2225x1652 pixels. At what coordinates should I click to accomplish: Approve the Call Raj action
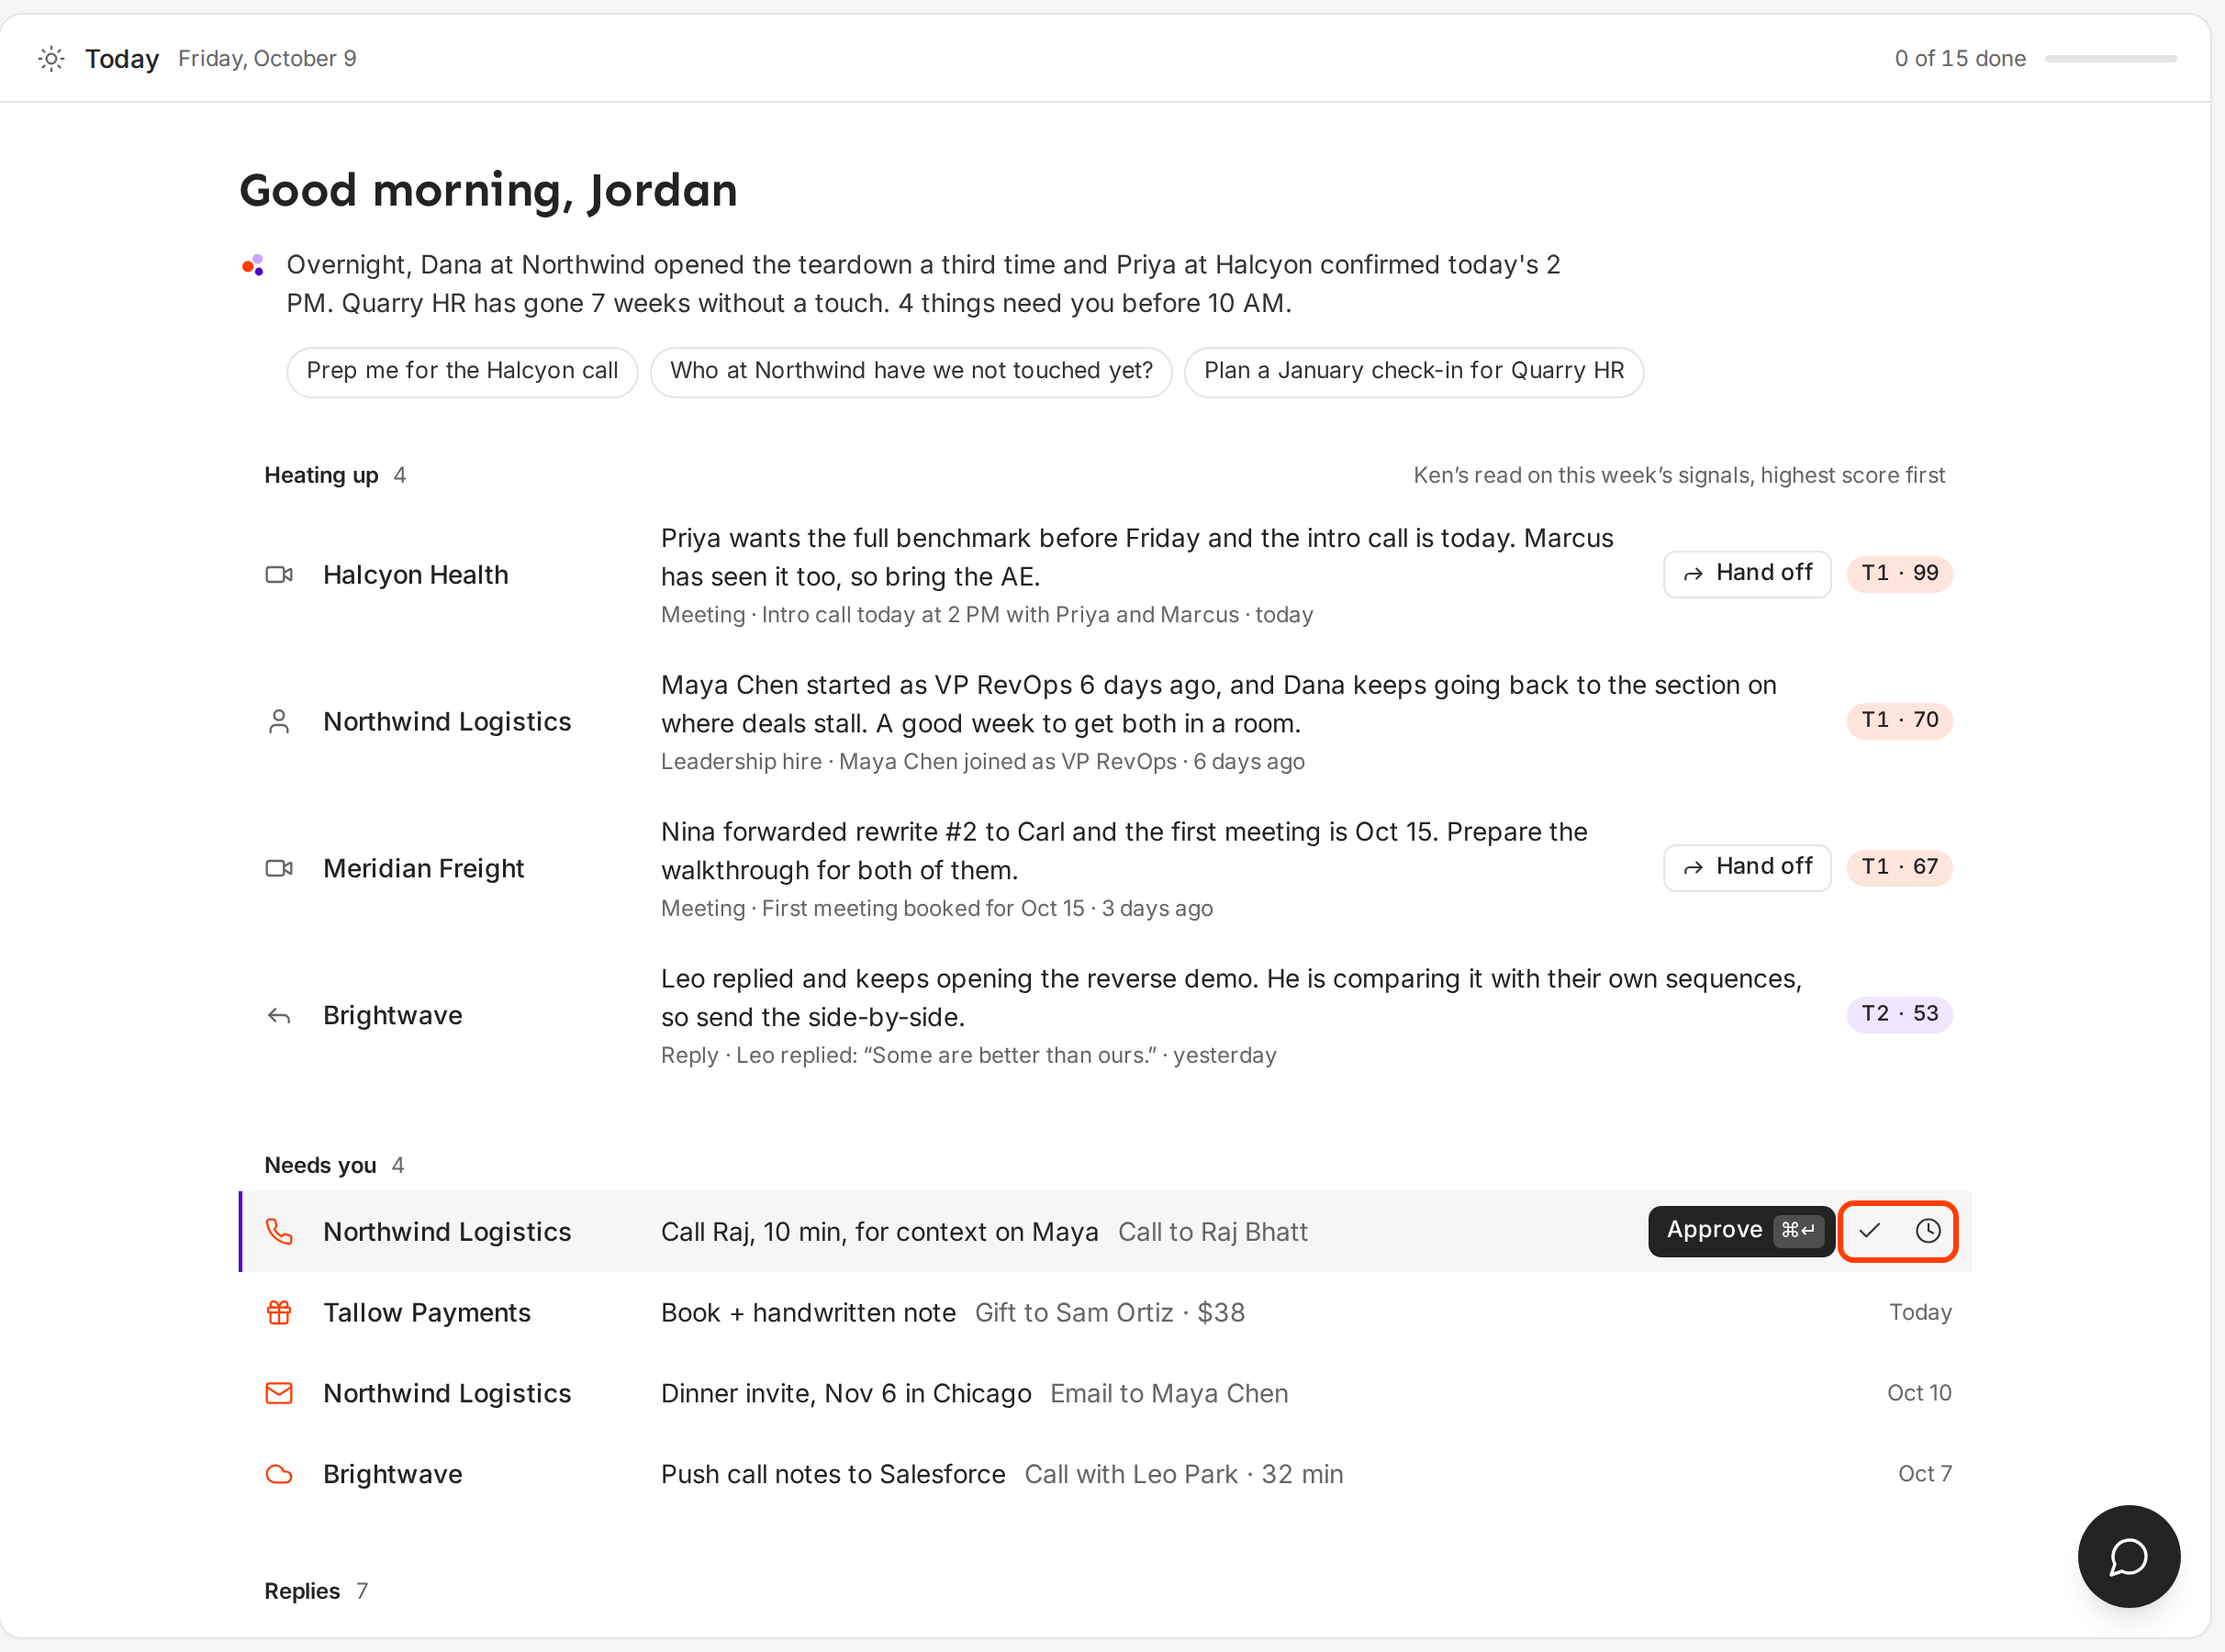(1740, 1231)
